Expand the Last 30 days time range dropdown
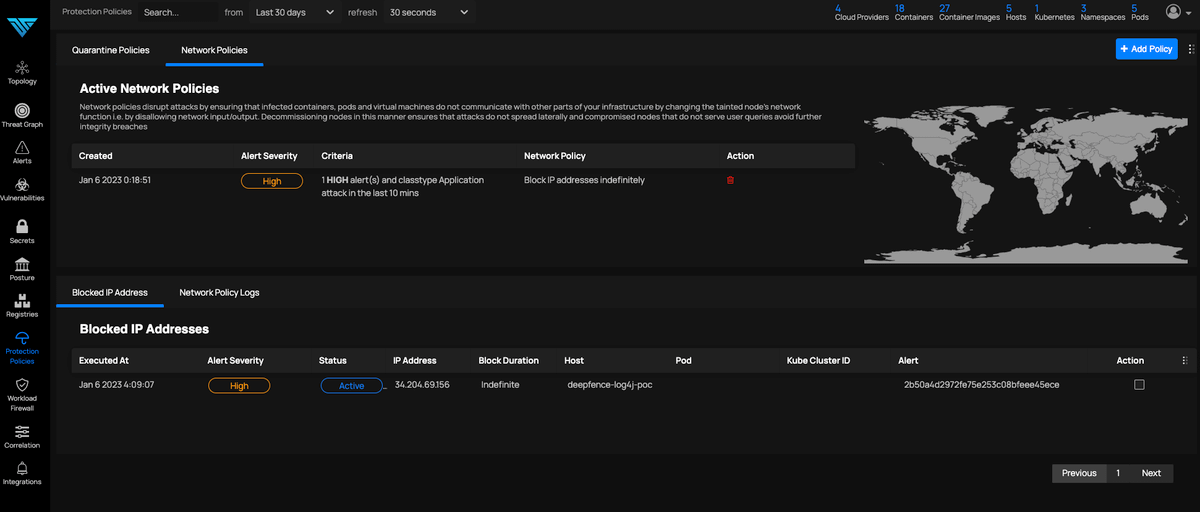 coord(294,12)
